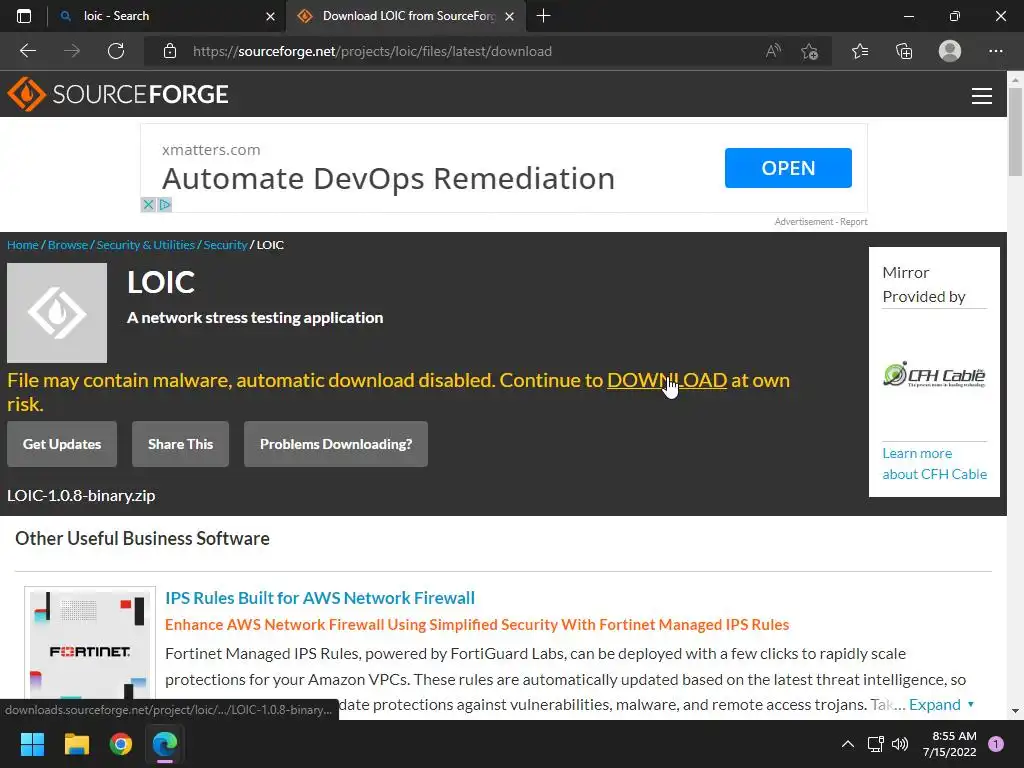Click the 'xmatters.com' ad domain text

211,150
